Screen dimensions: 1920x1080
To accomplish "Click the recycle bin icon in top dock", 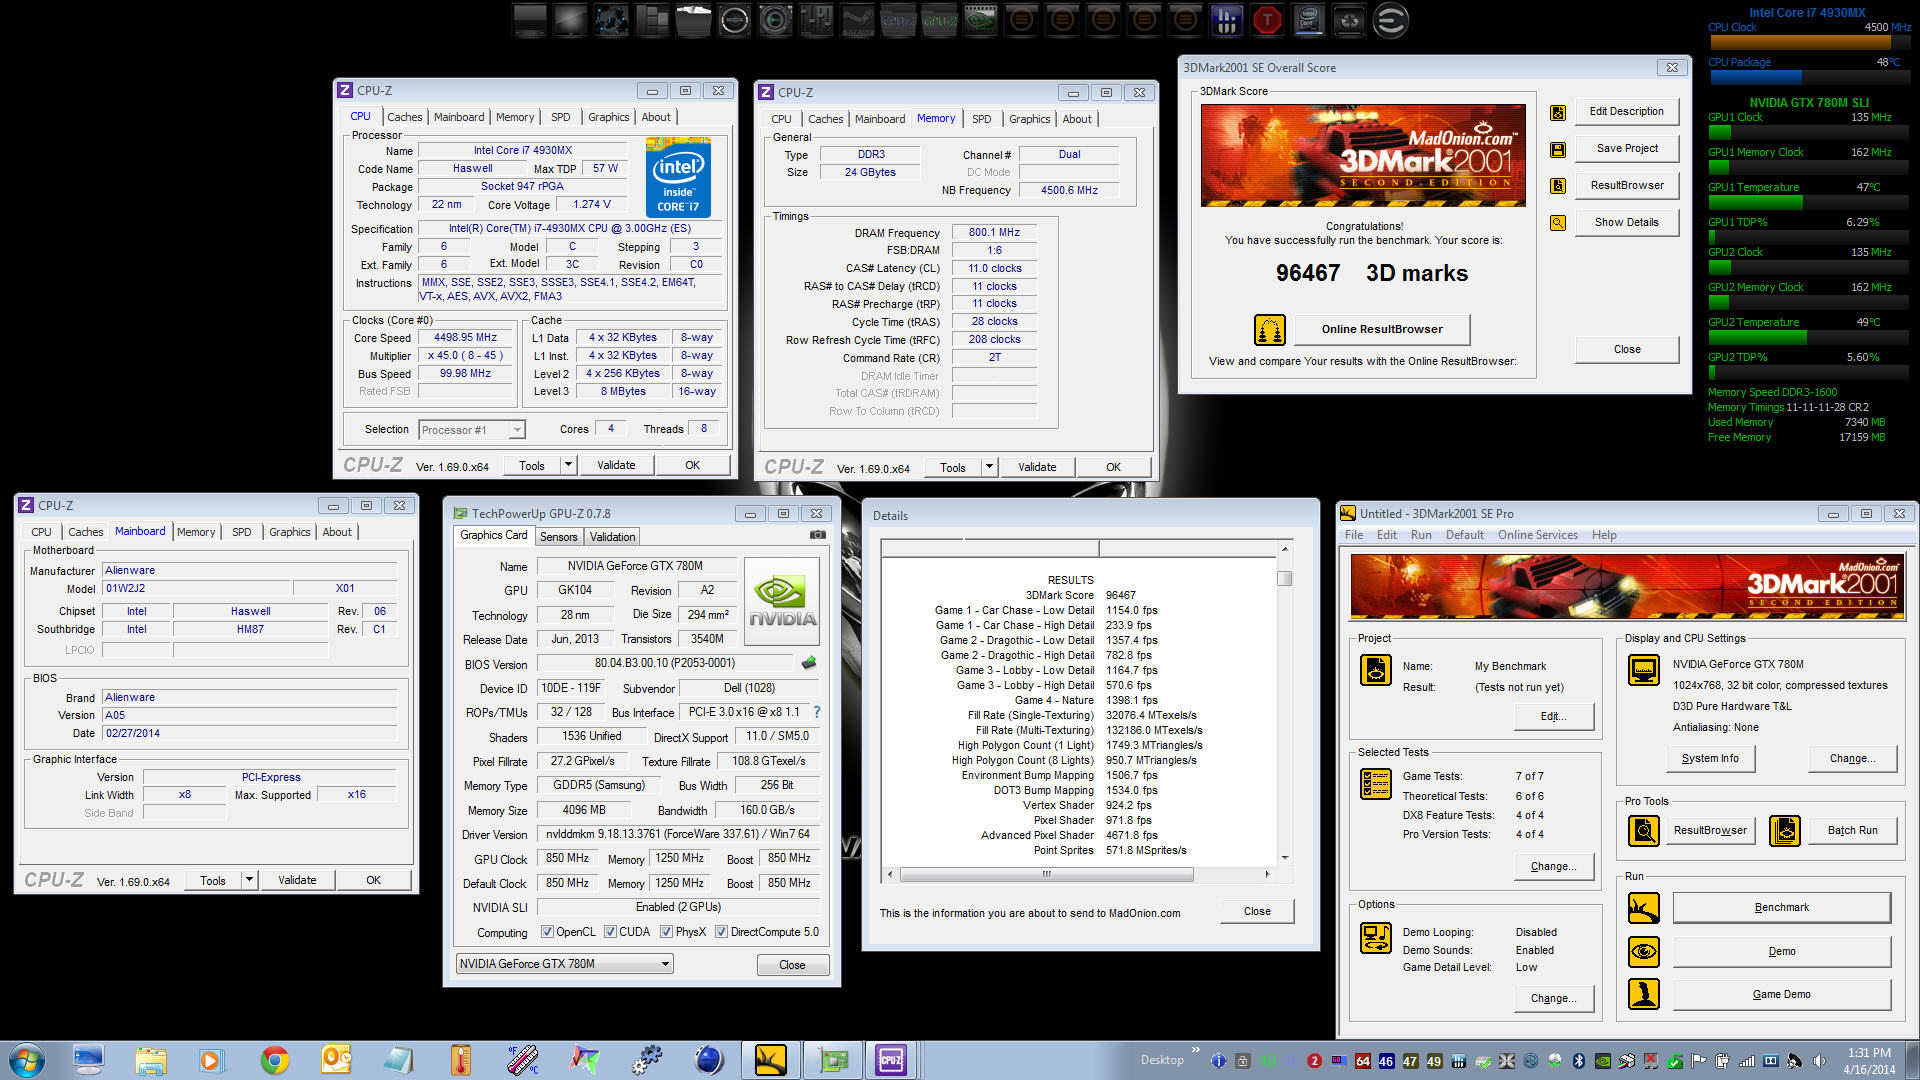I will pos(1349,20).
